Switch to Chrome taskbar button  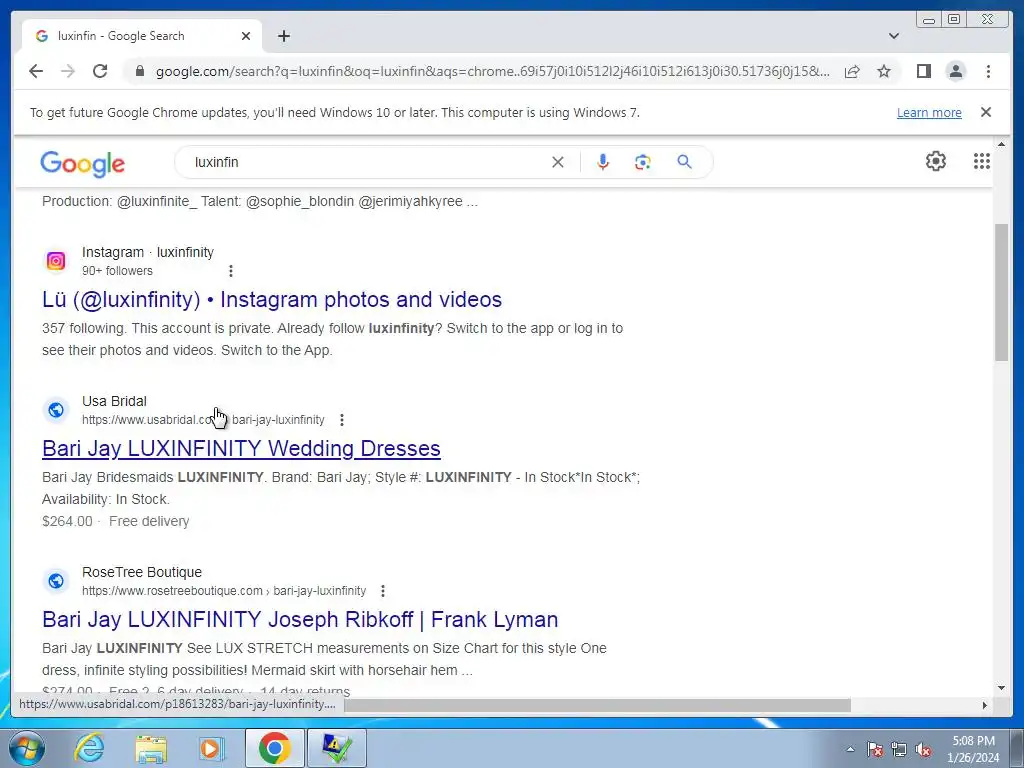pyautogui.click(x=274, y=748)
